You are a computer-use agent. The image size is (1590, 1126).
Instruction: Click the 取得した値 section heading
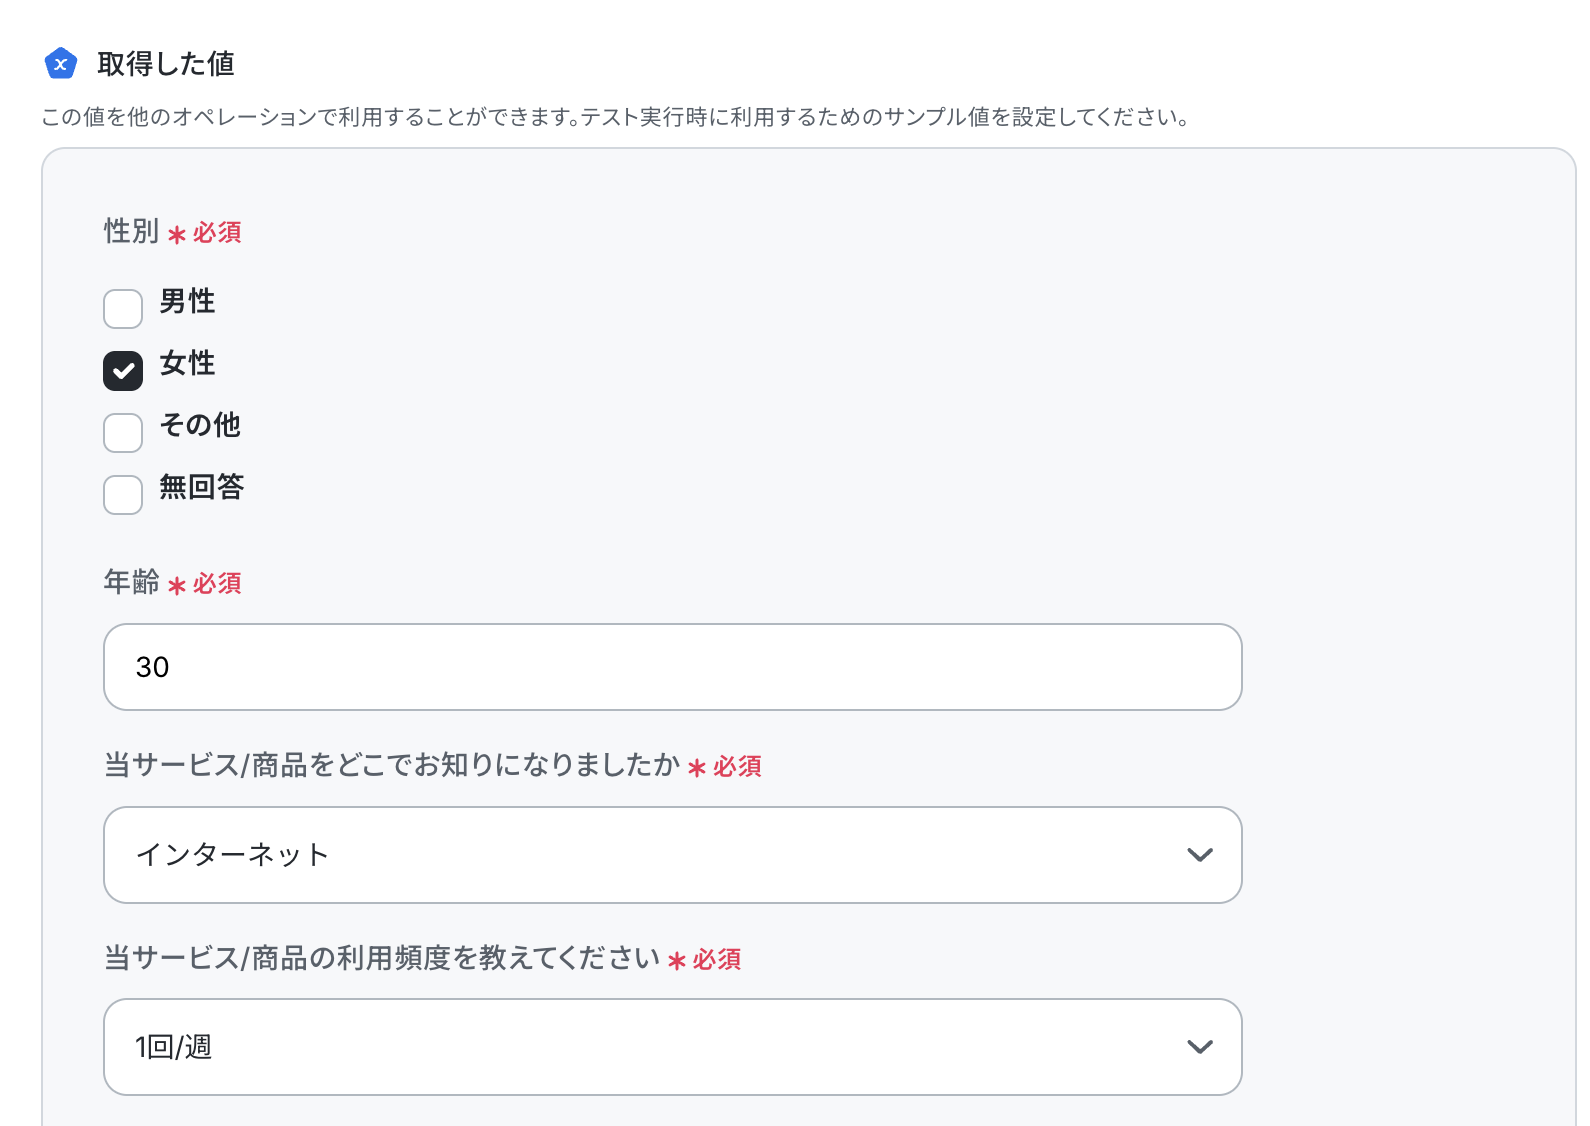[166, 64]
